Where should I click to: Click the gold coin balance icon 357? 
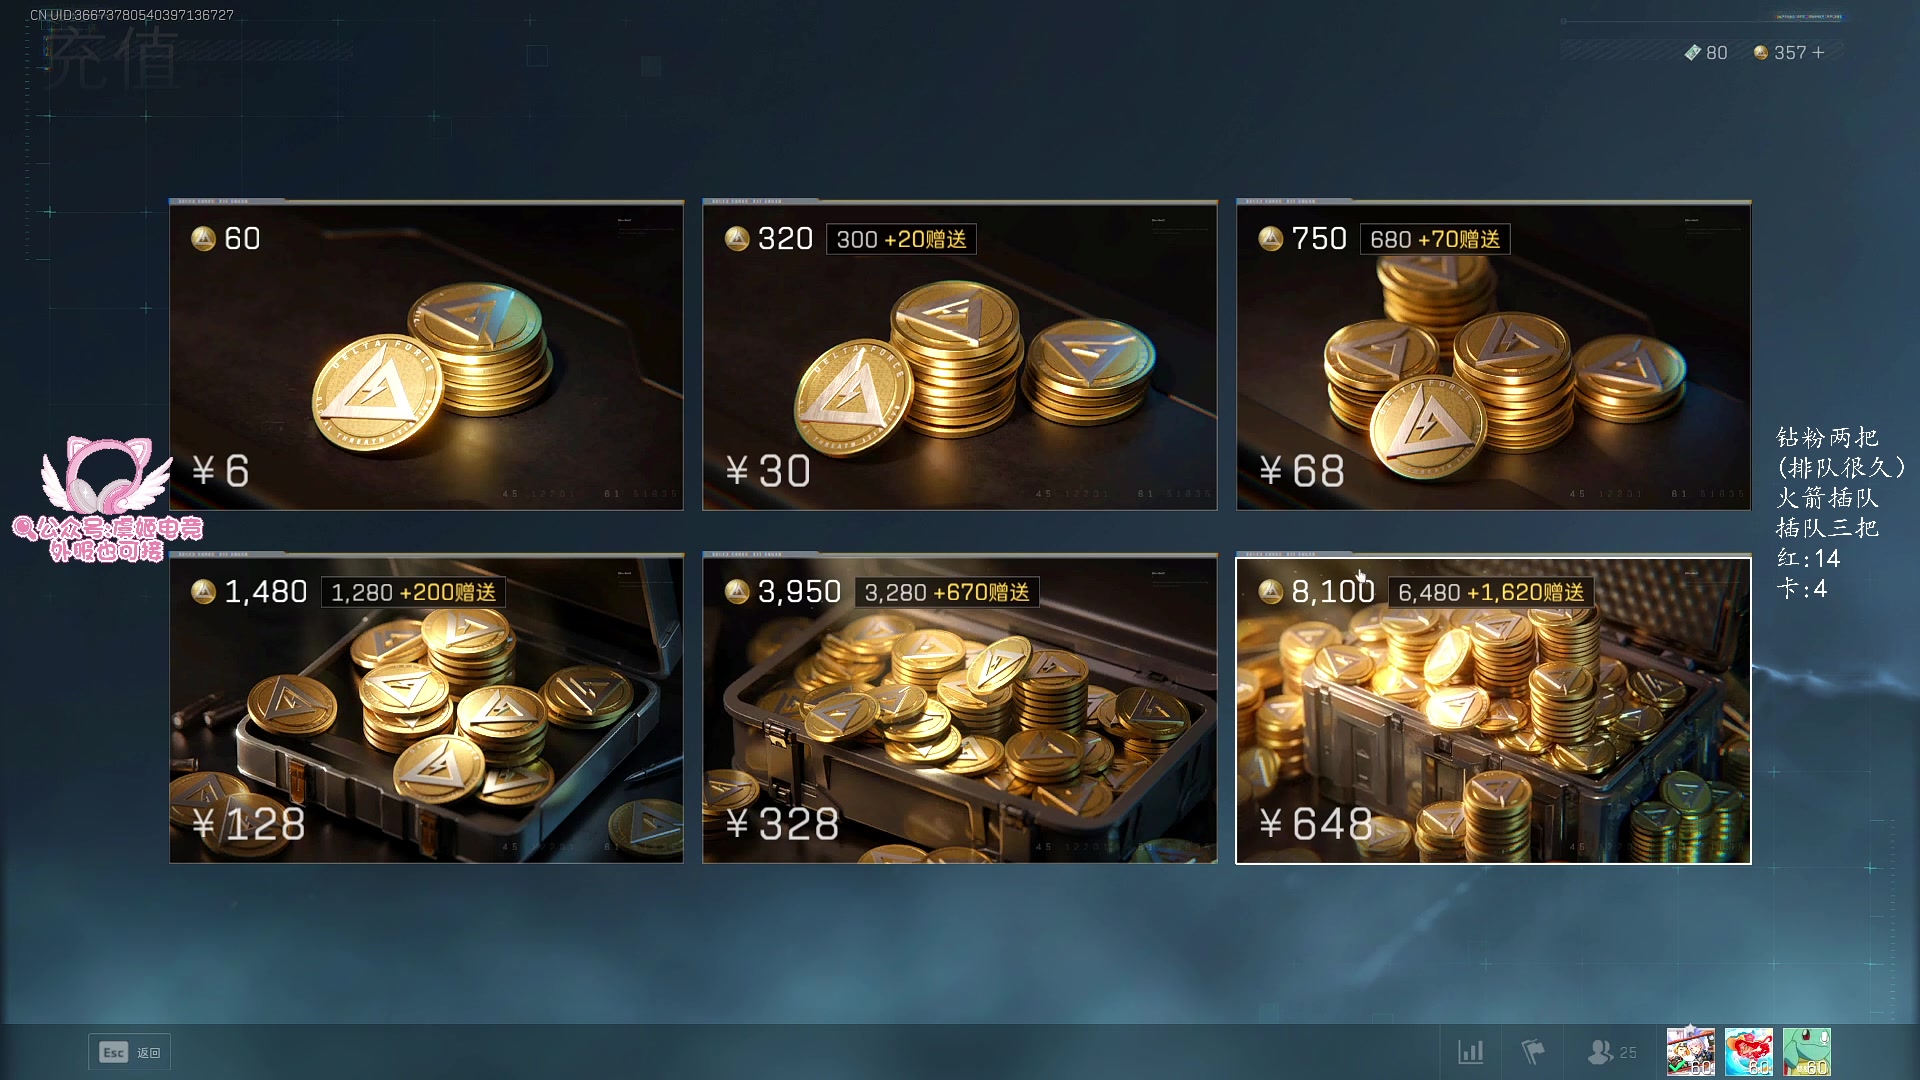click(1761, 53)
